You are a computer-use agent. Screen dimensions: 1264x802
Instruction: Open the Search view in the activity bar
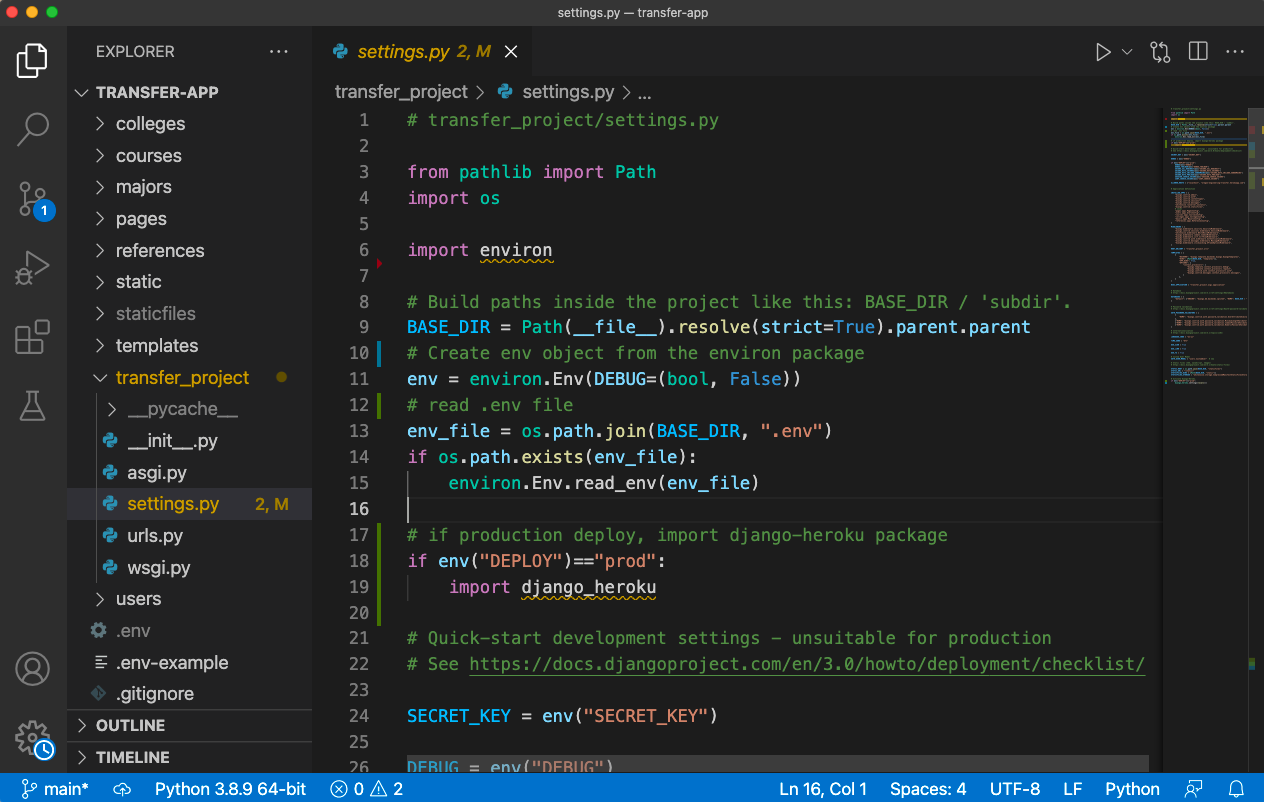coord(32,128)
